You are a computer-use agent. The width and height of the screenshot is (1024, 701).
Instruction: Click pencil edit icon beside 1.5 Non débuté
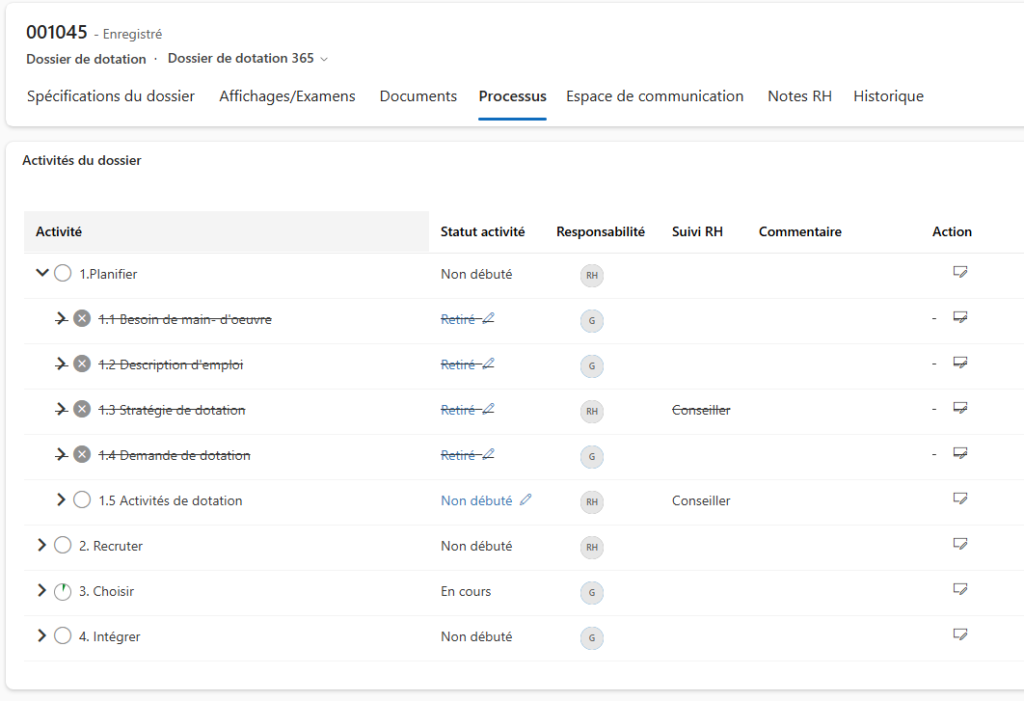pos(526,500)
